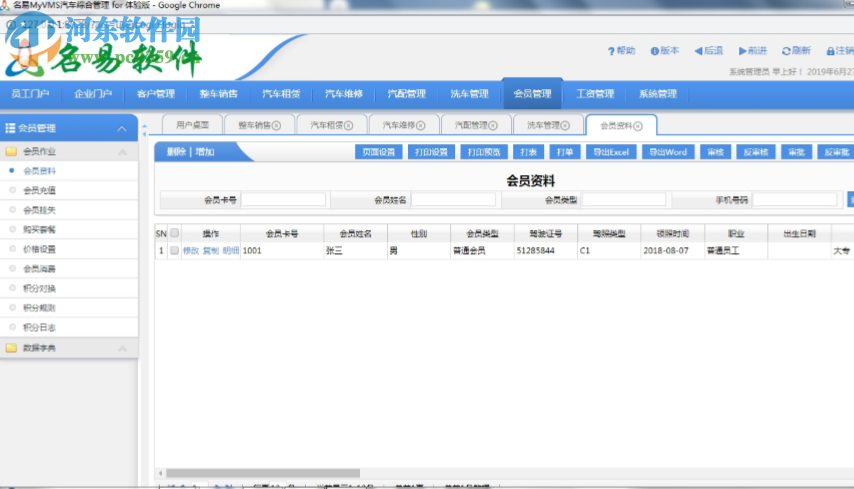Select 会员挂失 in the sidebar
The height and width of the screenshot is (489, 854).
click(39, 210)
